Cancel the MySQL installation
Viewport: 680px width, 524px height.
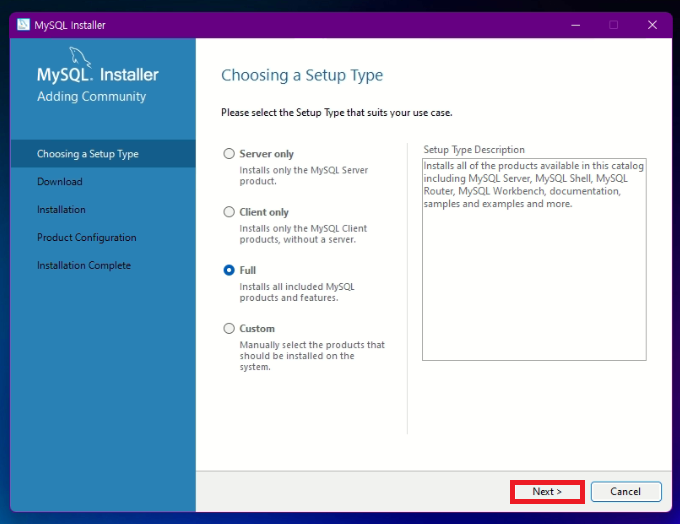point(626,491)
